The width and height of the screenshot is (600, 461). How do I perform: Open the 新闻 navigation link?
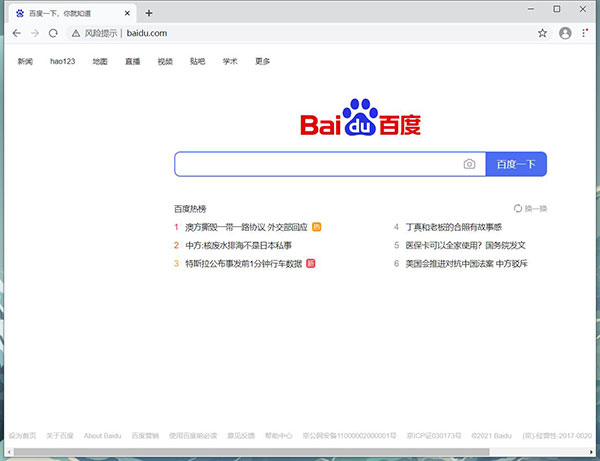25,61
